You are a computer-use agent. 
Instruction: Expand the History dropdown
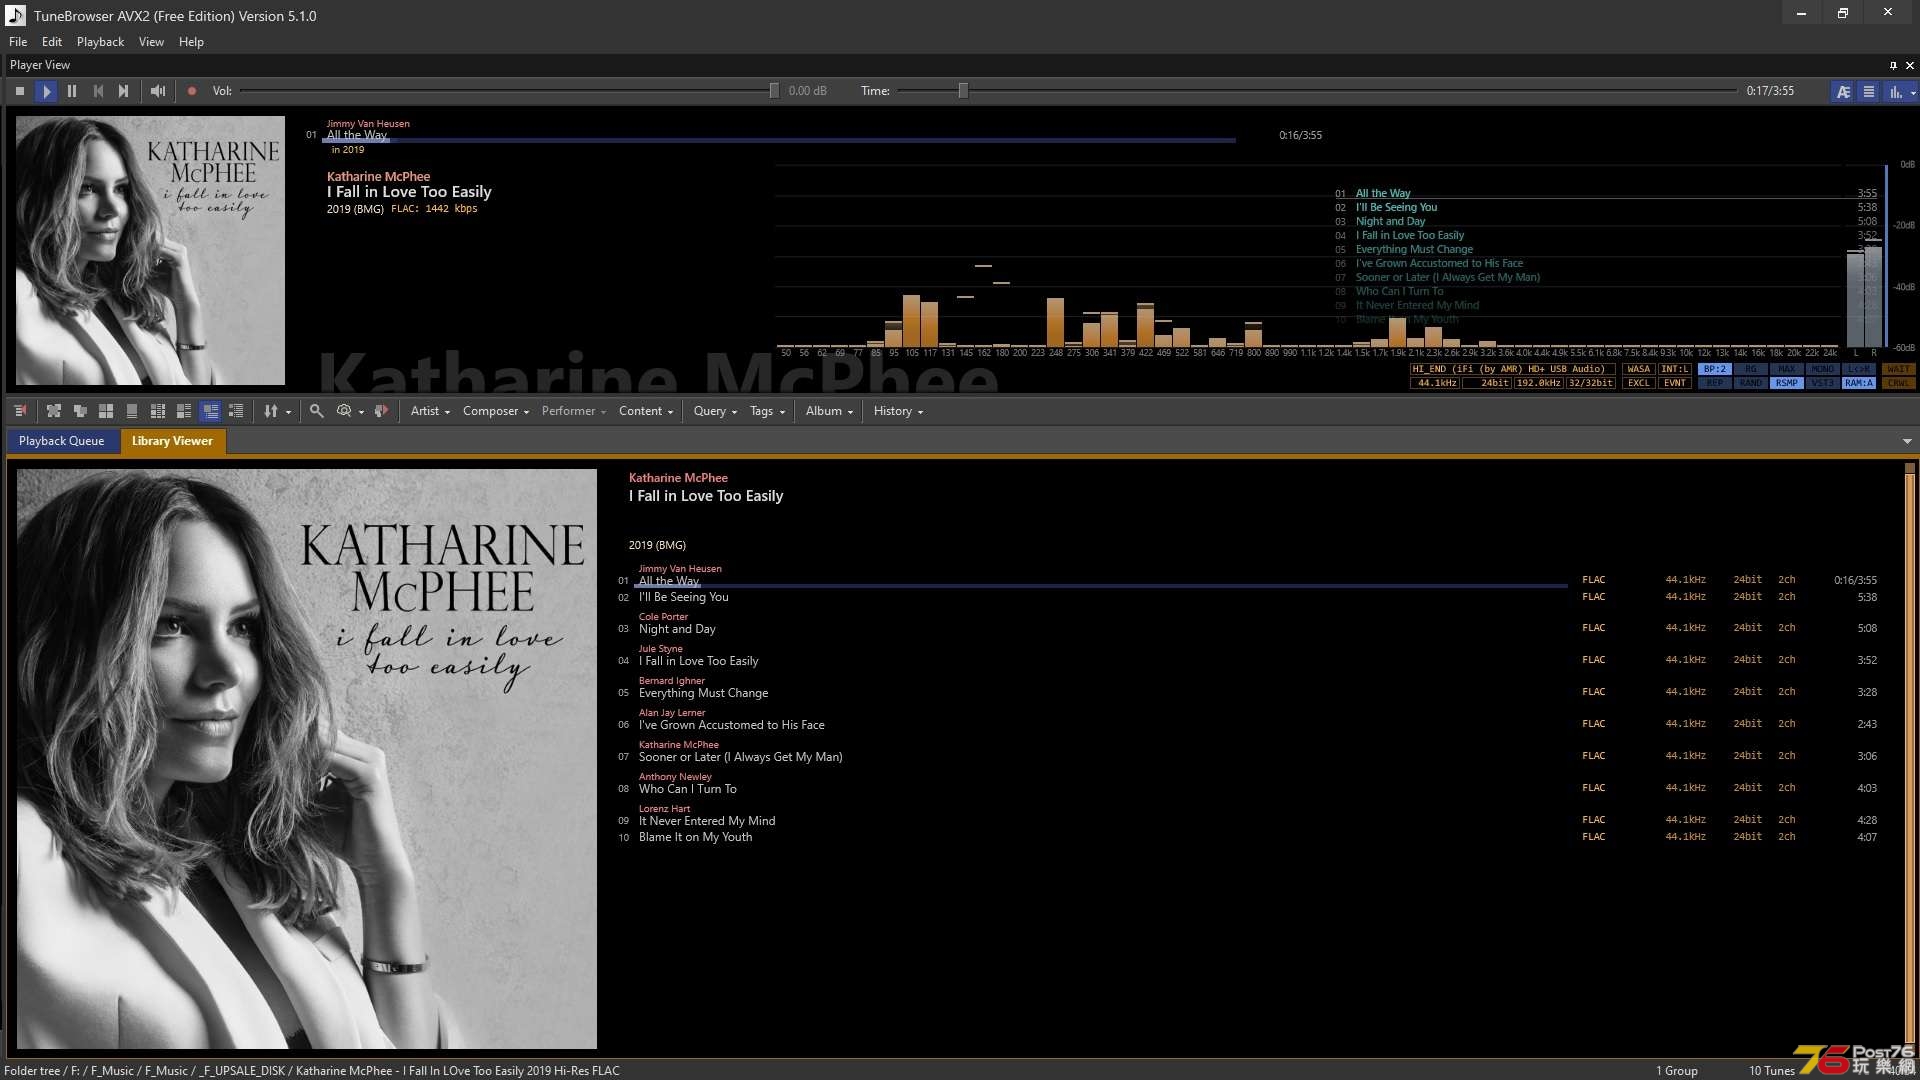click(898, 411)
